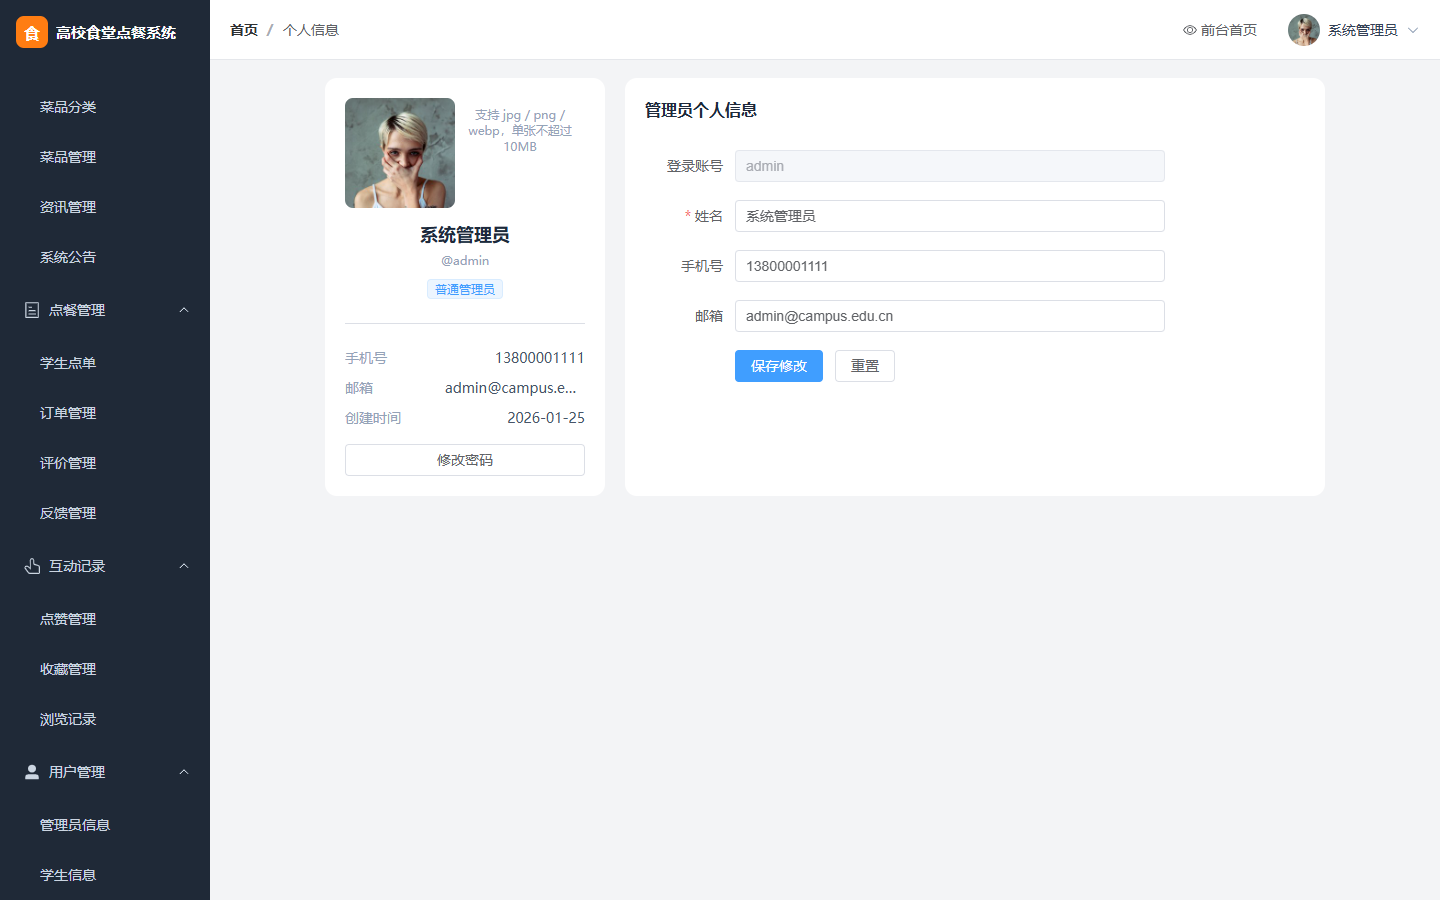Click the 用户管理 person icon
The width and height of the screenshot is (1440, 900).
click(x=32, y=772)
